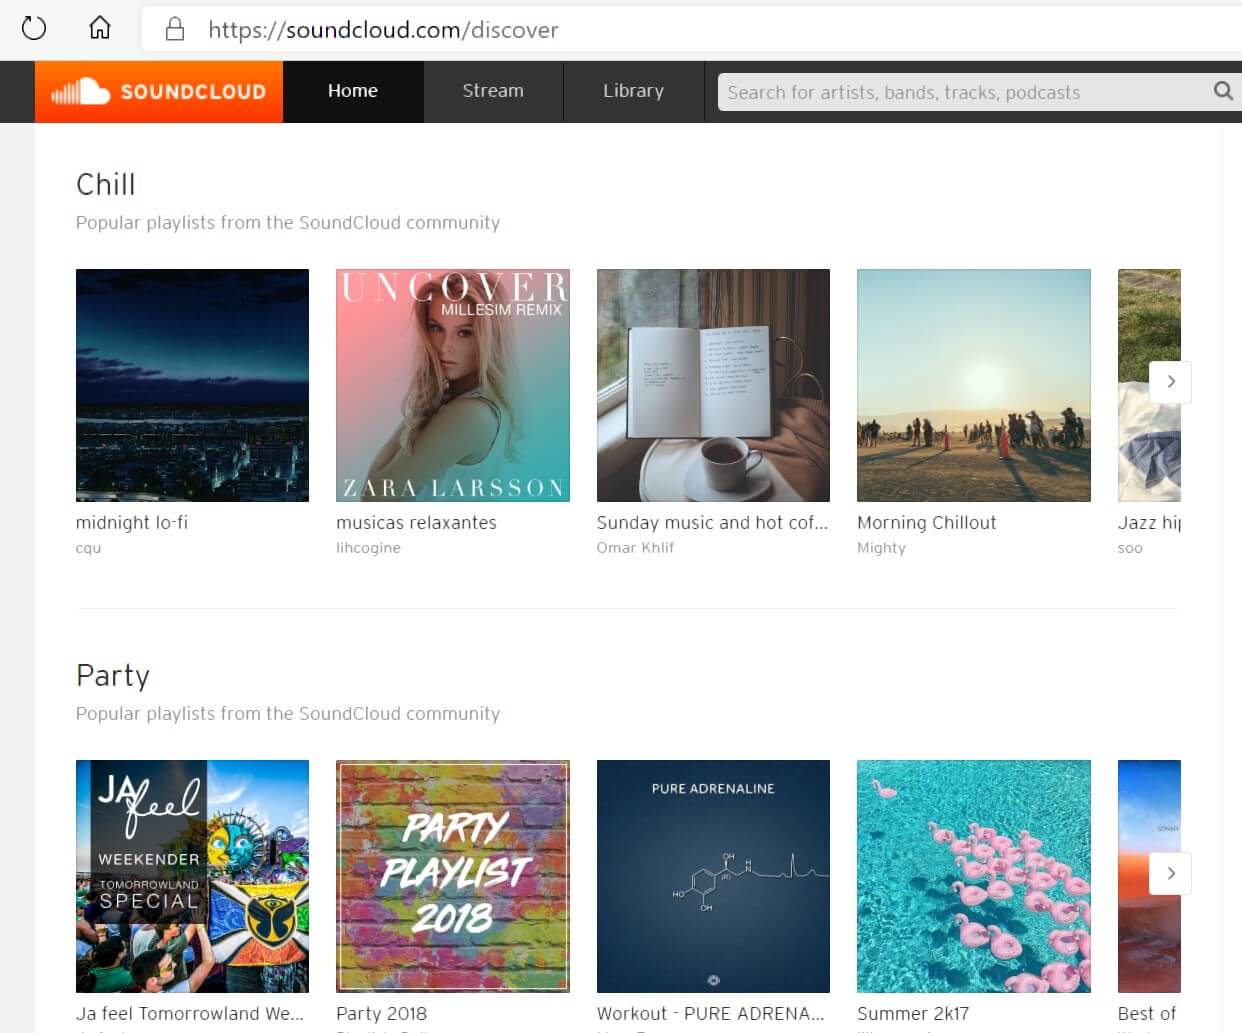Show next Party playlists with the arrow

(1170, 873)
